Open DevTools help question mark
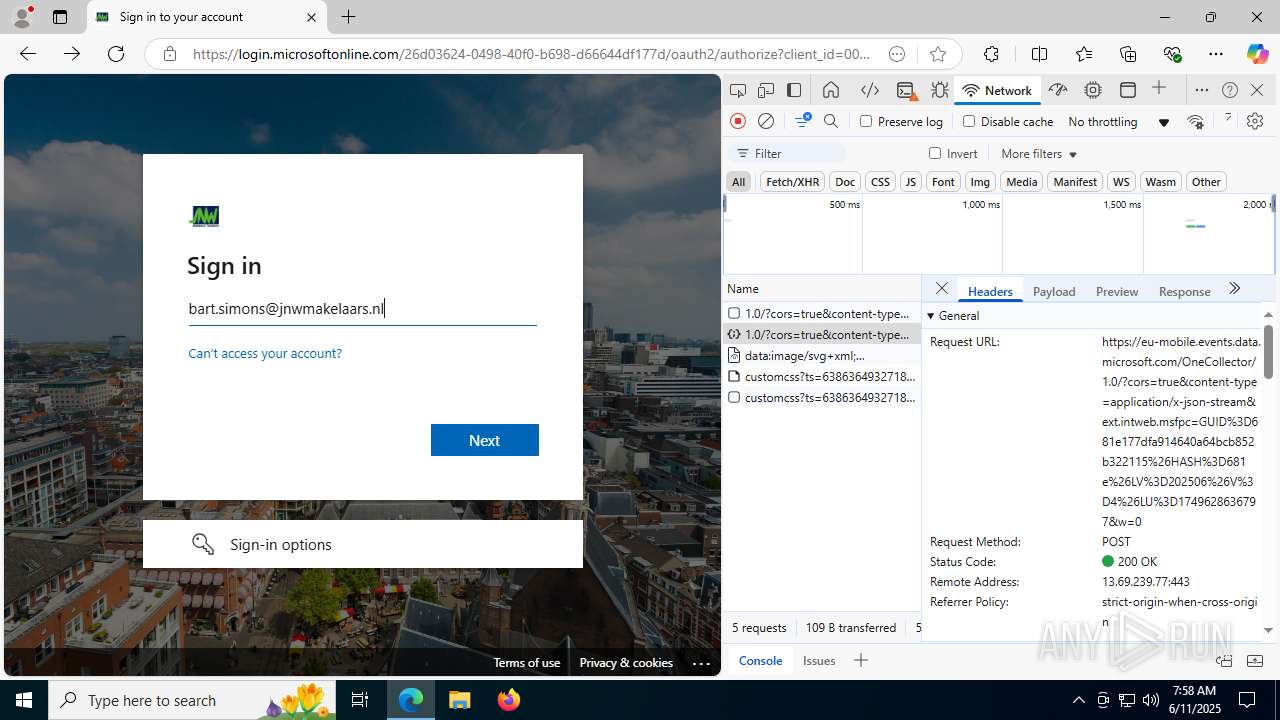The width and height of the screenshot is (1280, 720). click(x=1230, y=90)
